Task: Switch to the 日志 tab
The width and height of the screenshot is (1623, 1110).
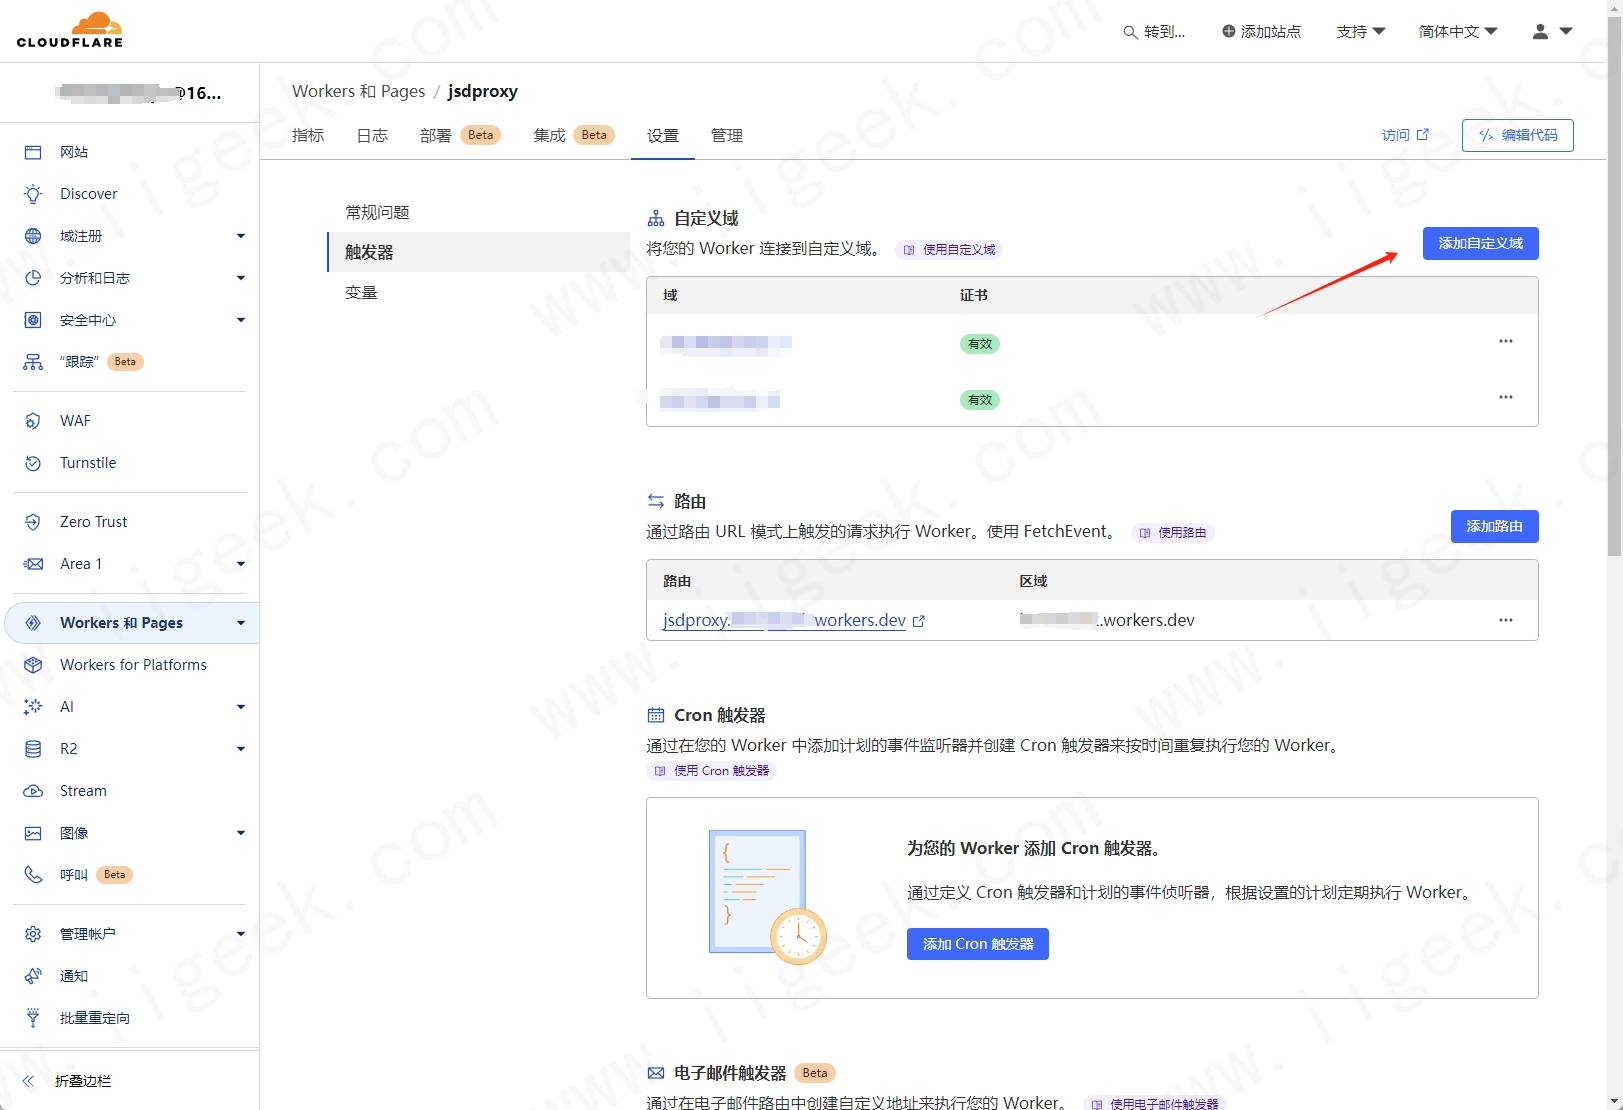Action: [x=372, y=136]
